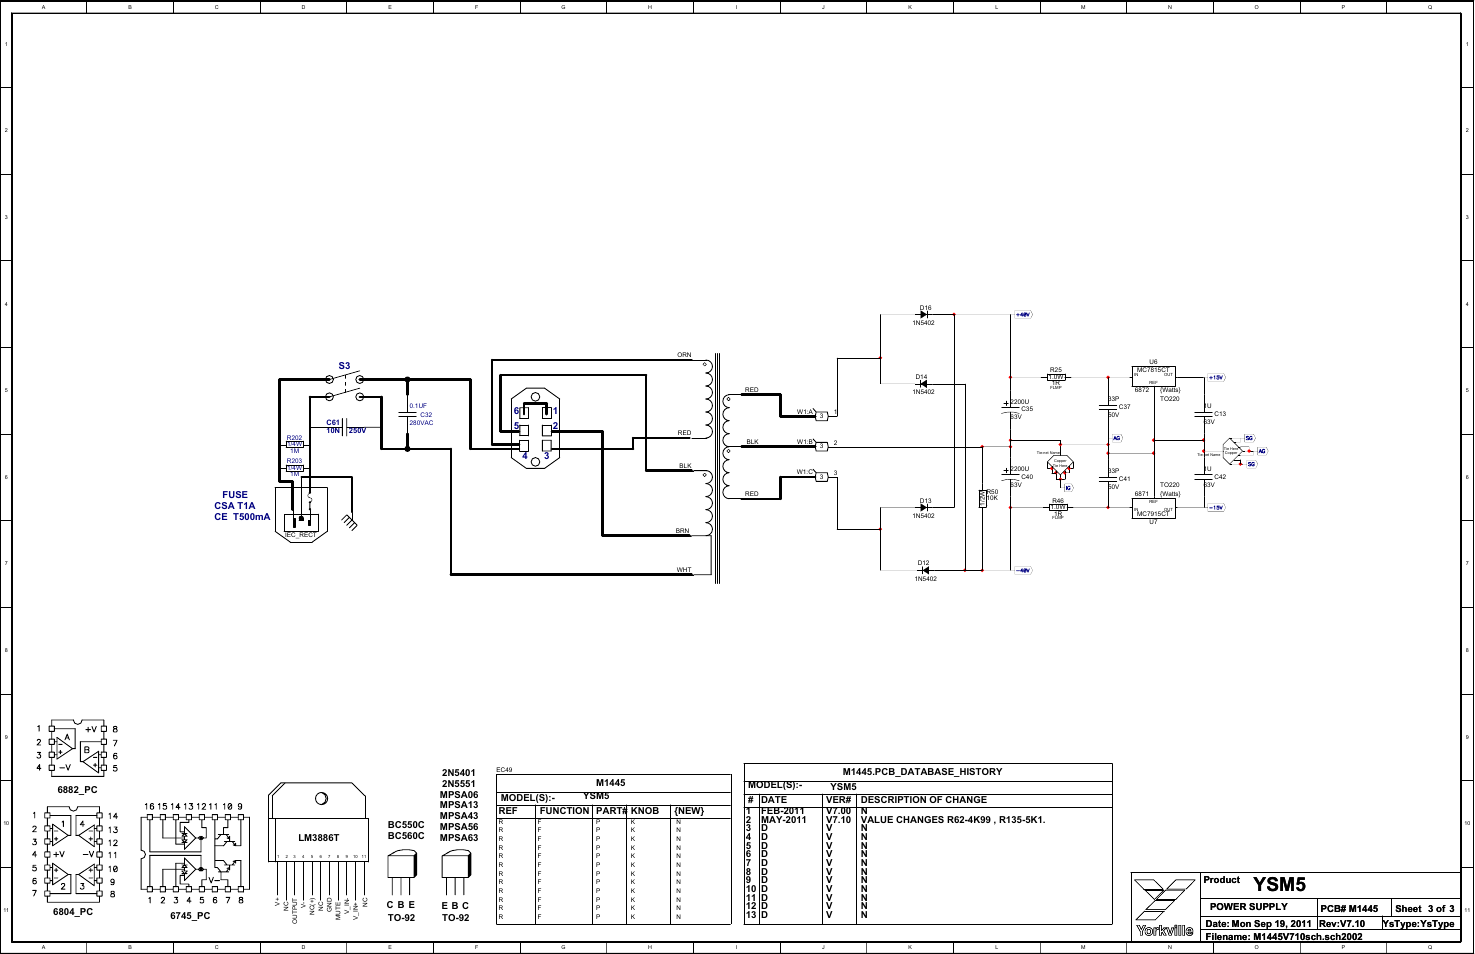Screen dimensions: 1475x954
Task: Click the FUSE CSA T1A note
Action: tap(242, 505)
